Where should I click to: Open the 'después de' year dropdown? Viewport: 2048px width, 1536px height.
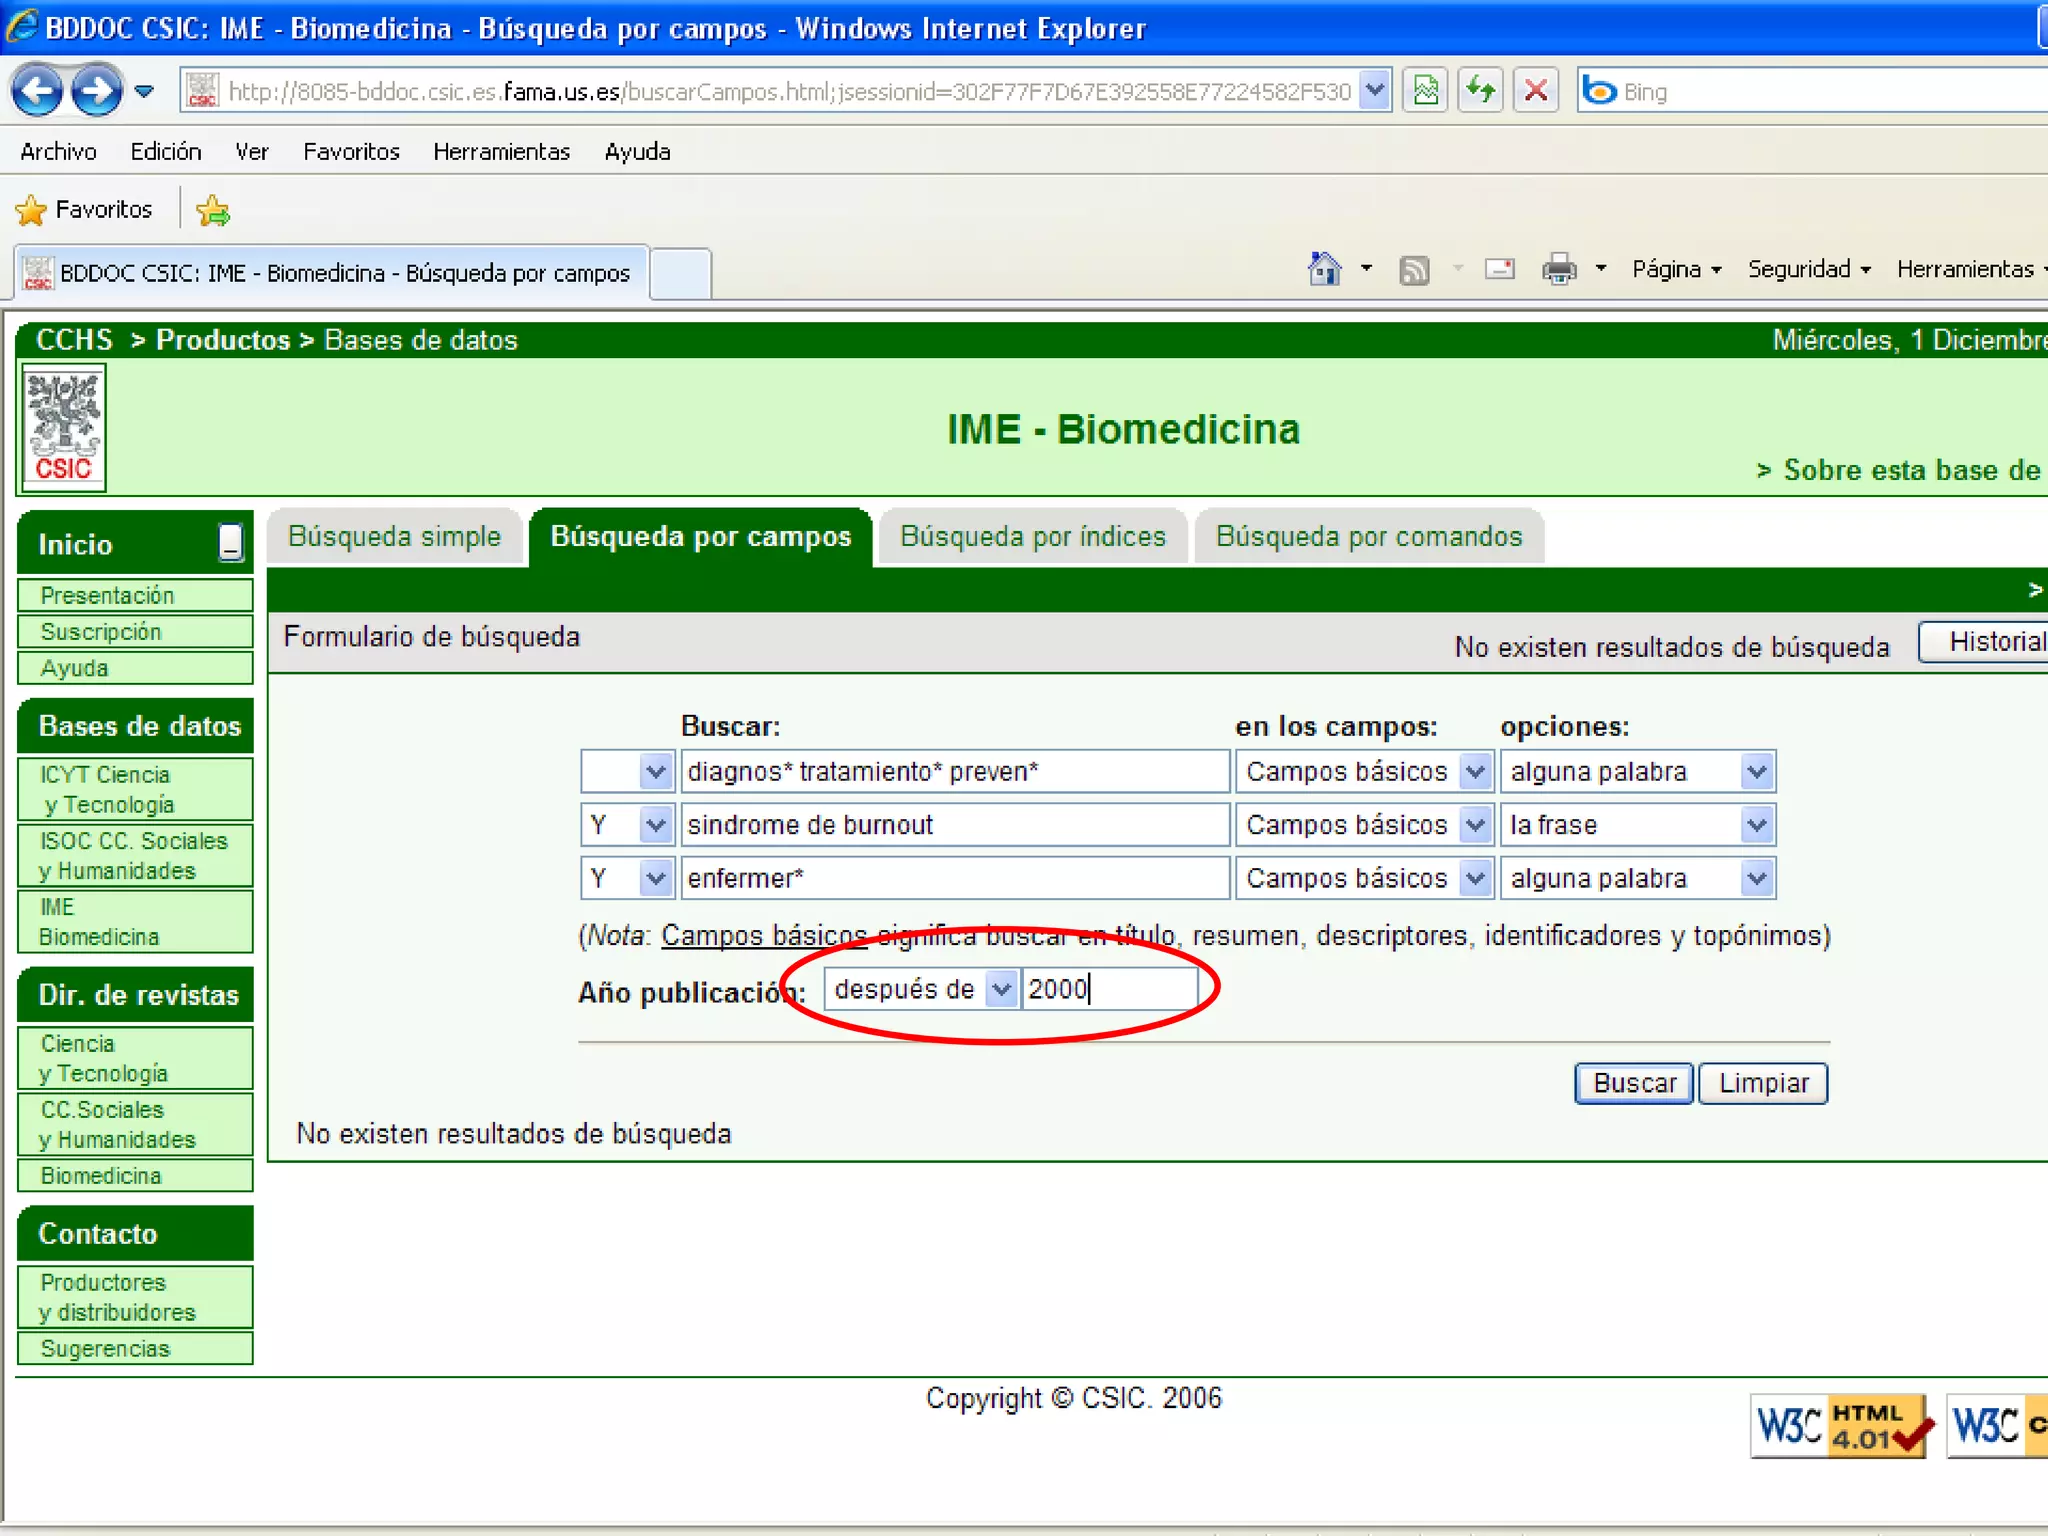(x=1000, y=989)
